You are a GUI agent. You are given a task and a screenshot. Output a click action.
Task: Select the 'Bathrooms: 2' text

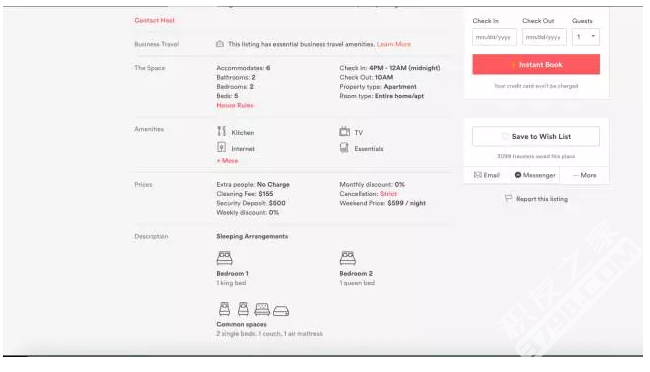[236, 78]
